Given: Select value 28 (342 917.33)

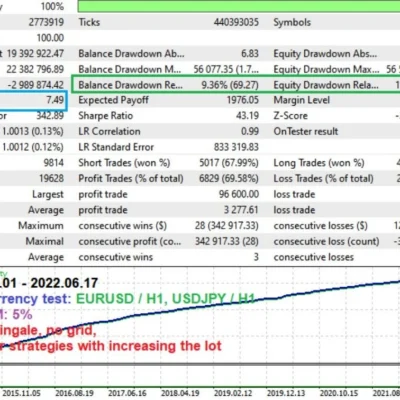Looking at the screenshot, I should (227, 226).
